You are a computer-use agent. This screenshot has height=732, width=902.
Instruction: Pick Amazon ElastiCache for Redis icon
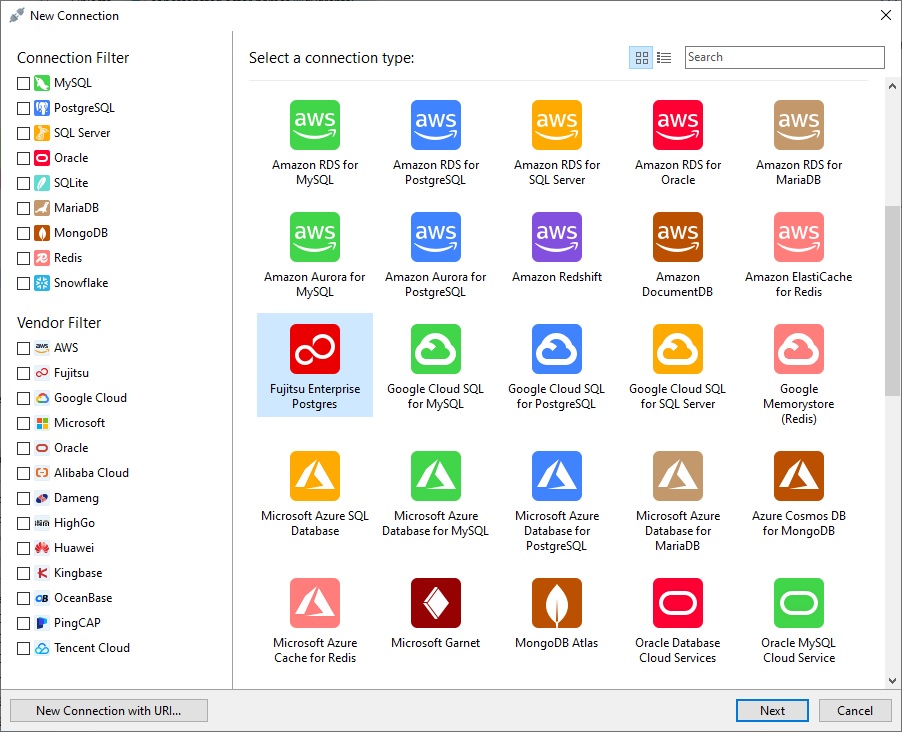pyautogui.click(x=798, y=237)
